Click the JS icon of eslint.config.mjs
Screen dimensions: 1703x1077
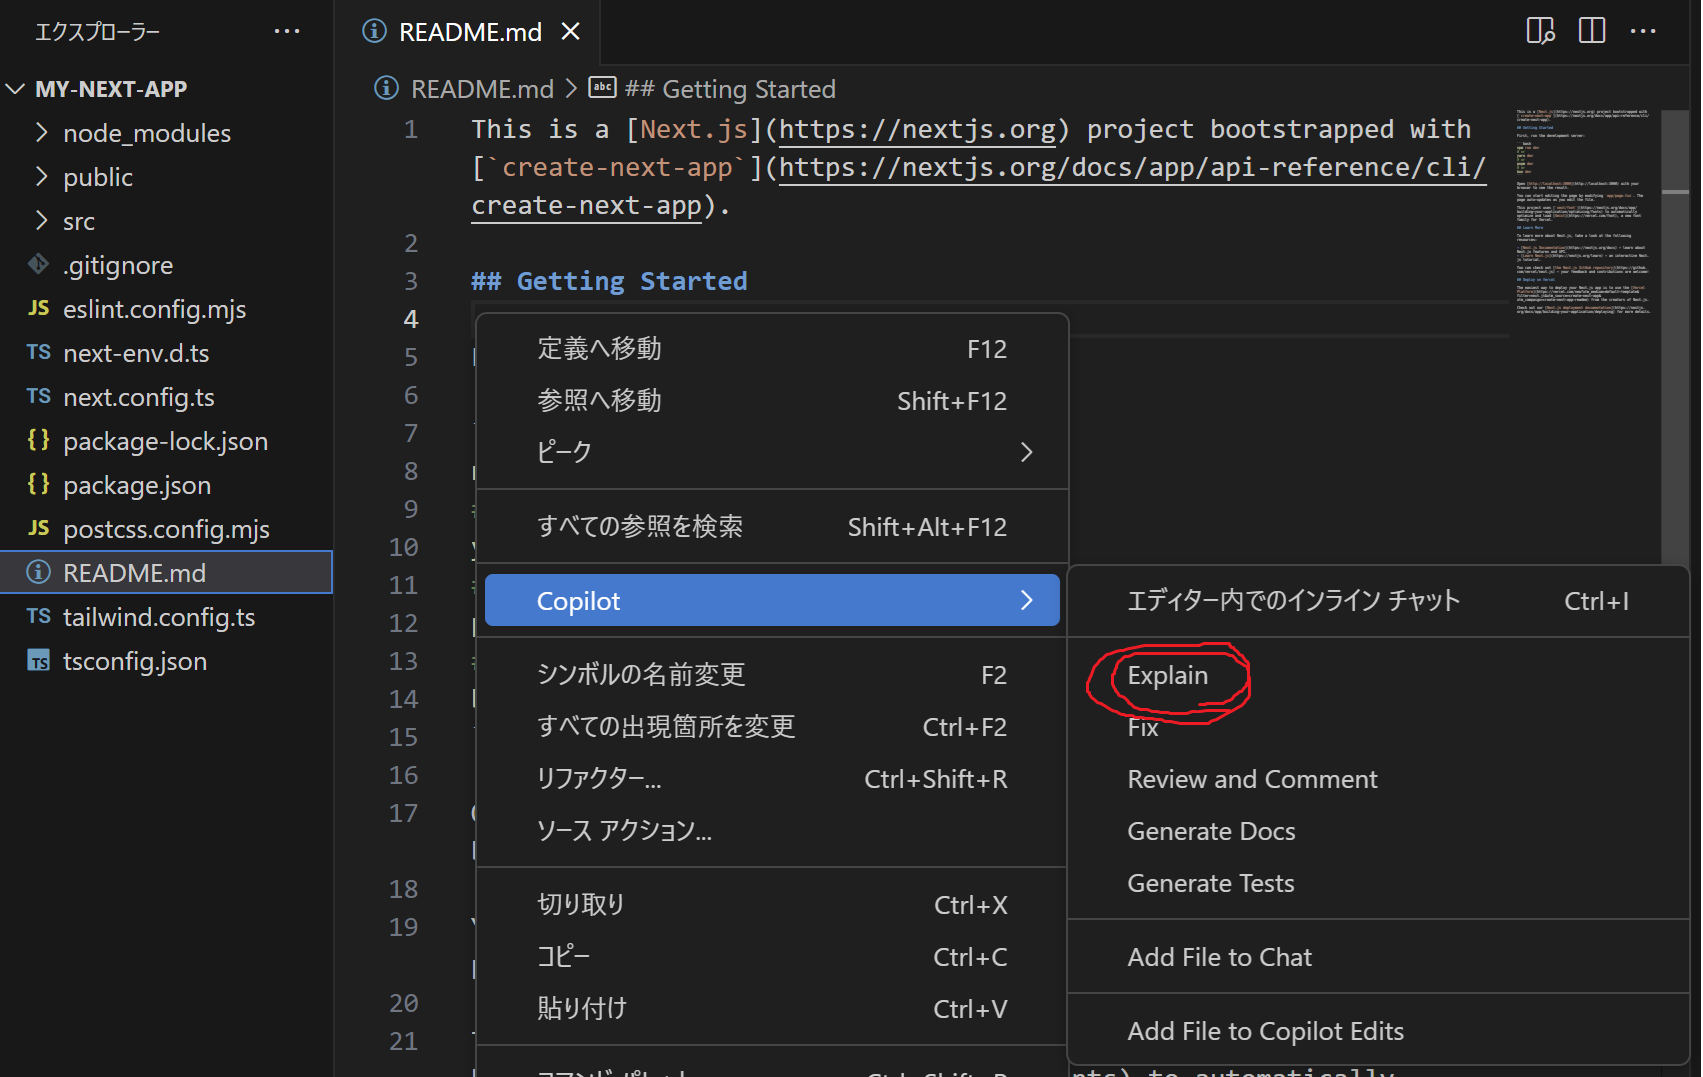[x=39, y=308]
